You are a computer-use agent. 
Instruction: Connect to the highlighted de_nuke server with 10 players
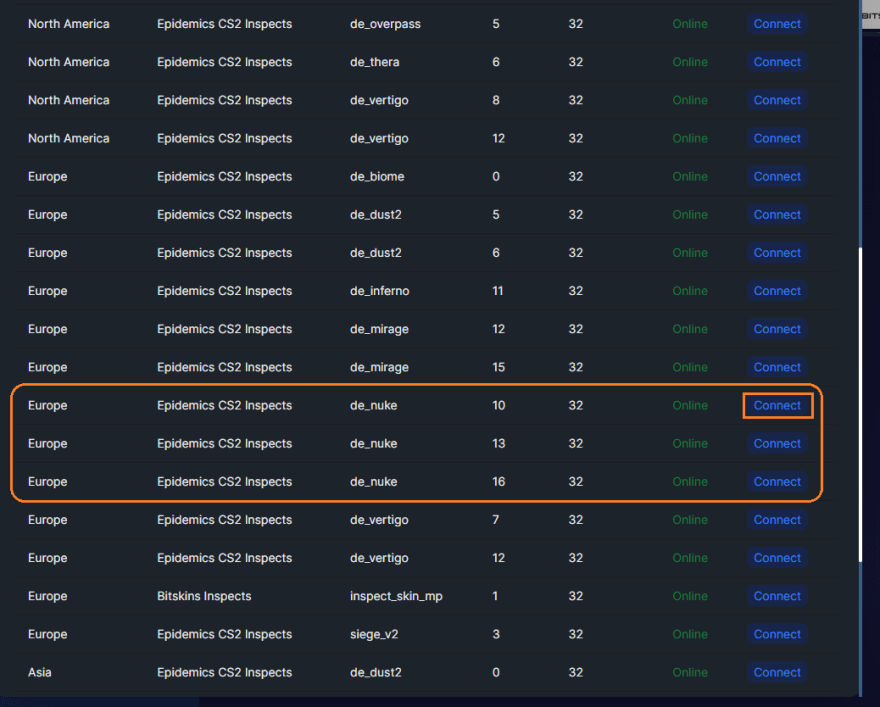coord(777,405)
